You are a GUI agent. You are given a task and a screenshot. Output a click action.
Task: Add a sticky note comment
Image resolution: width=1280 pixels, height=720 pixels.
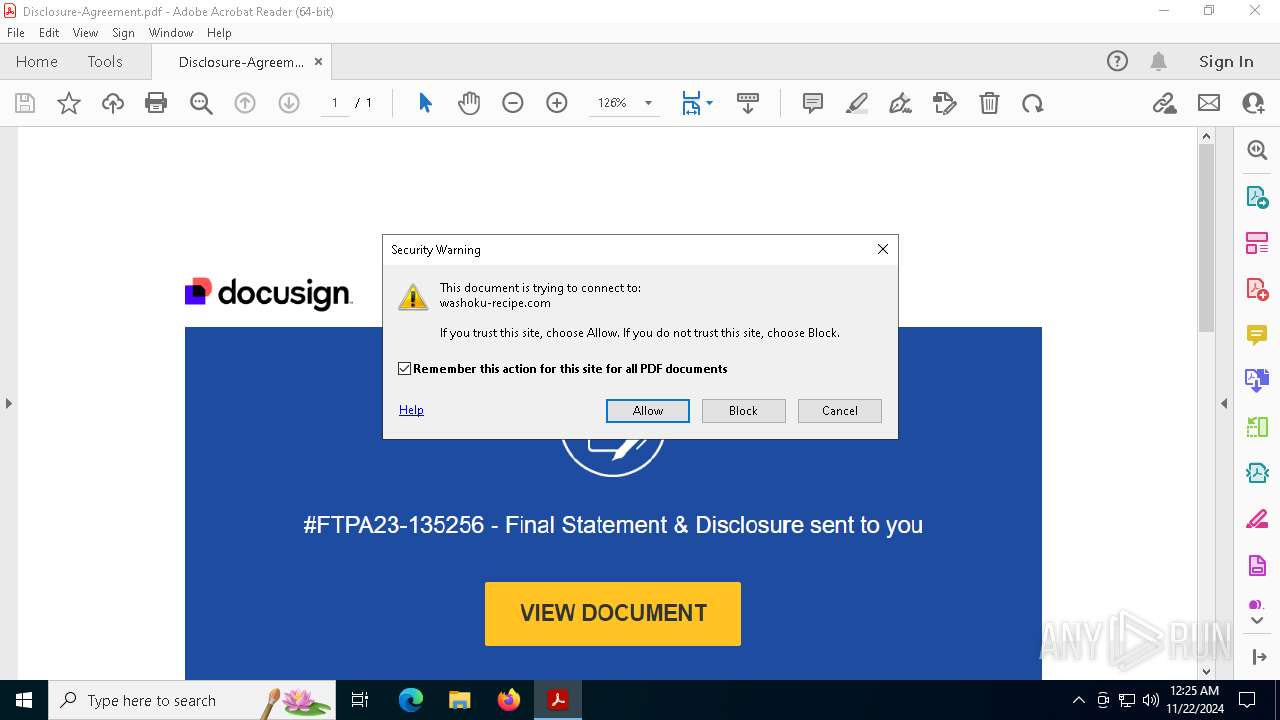[813, 103]
